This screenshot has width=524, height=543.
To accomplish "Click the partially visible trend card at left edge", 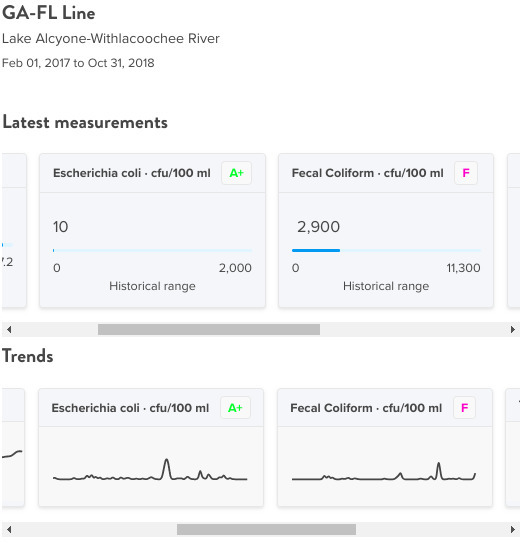I will click(12, 447).
